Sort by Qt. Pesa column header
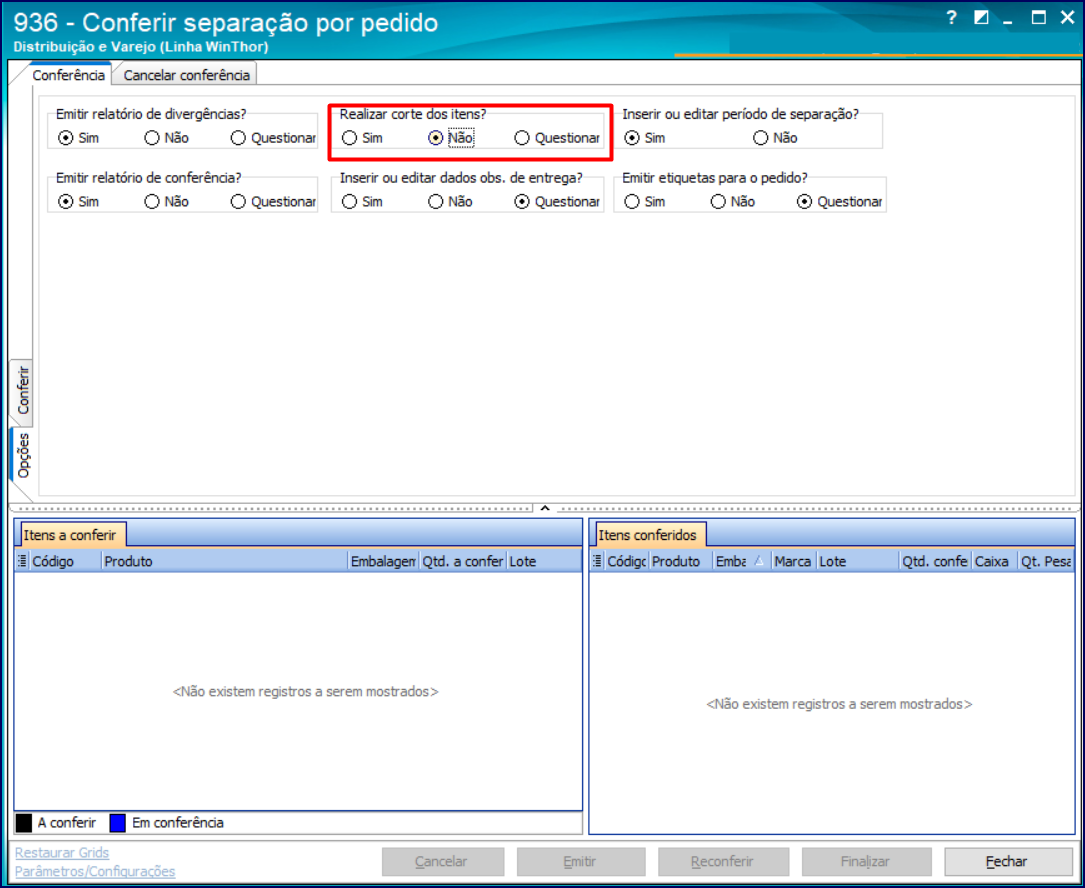 [x=1046, y=561]
